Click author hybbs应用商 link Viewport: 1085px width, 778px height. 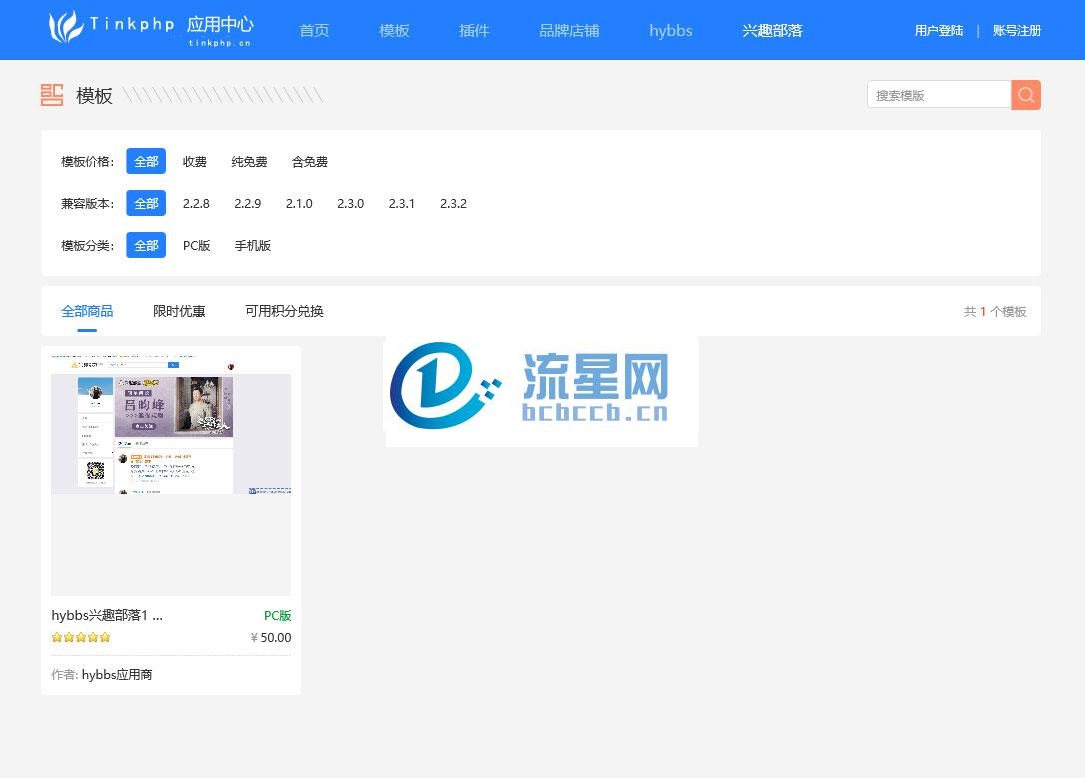117,674
